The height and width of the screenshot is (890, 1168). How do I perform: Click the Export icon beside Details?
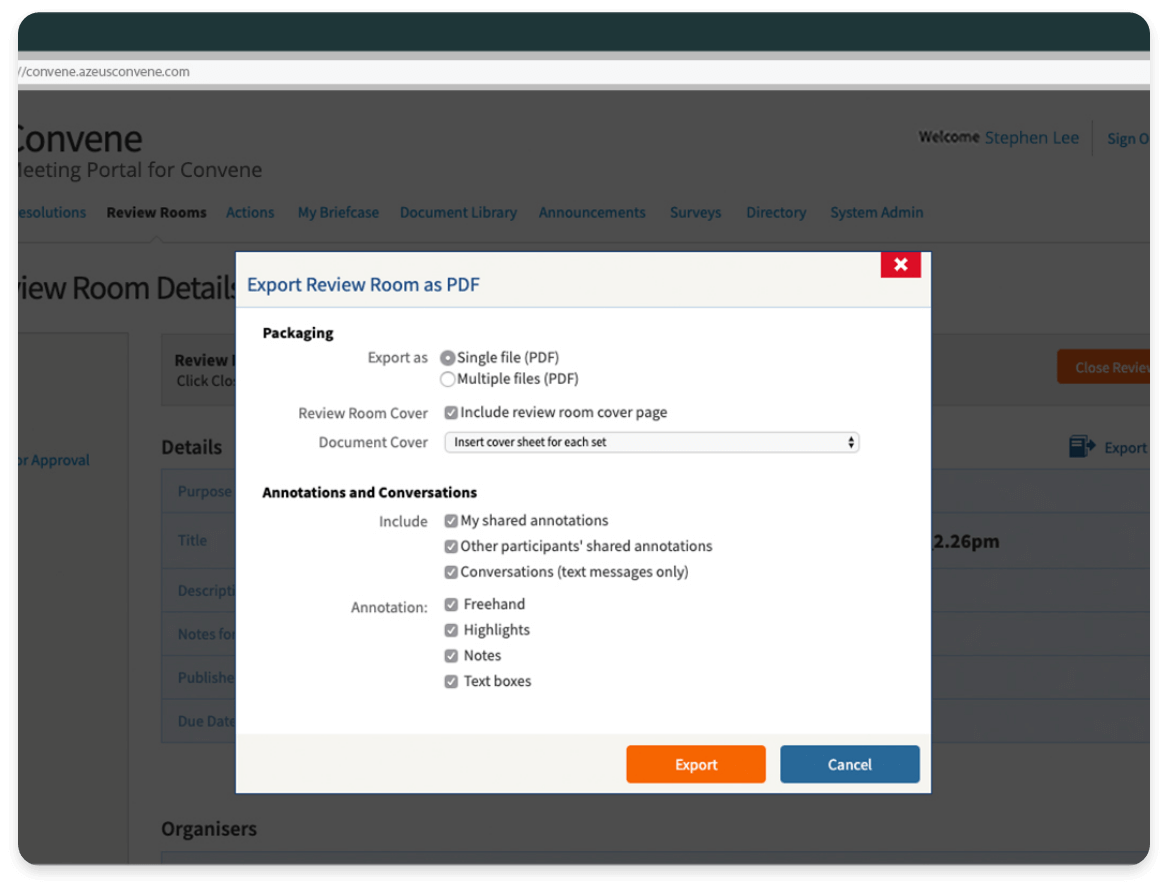(x=1082, y=447)
